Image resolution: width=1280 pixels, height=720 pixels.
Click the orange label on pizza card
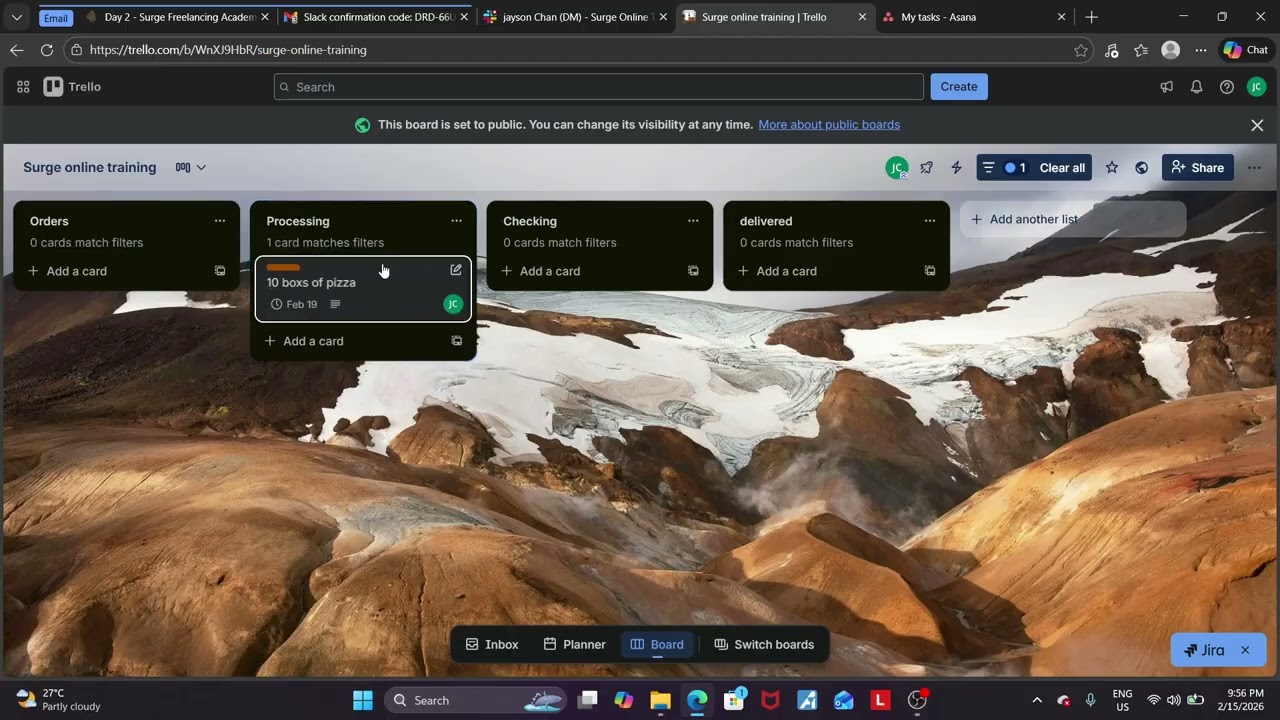pyautogui.click(x=283, y=268)
